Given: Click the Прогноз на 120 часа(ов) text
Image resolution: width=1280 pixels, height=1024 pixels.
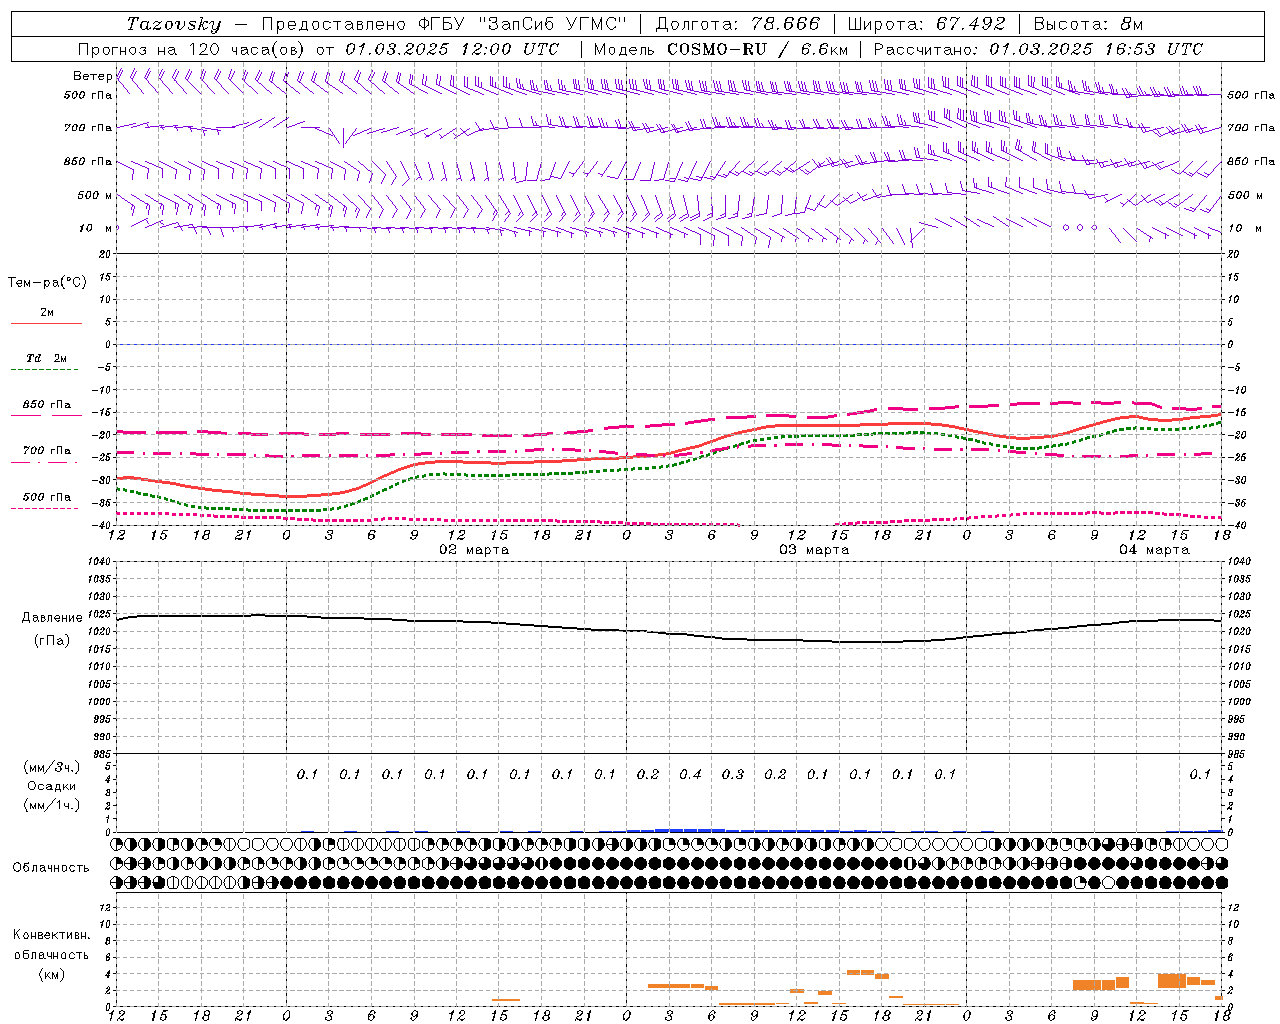Looking at the screenshot, I should click(192, 49).
